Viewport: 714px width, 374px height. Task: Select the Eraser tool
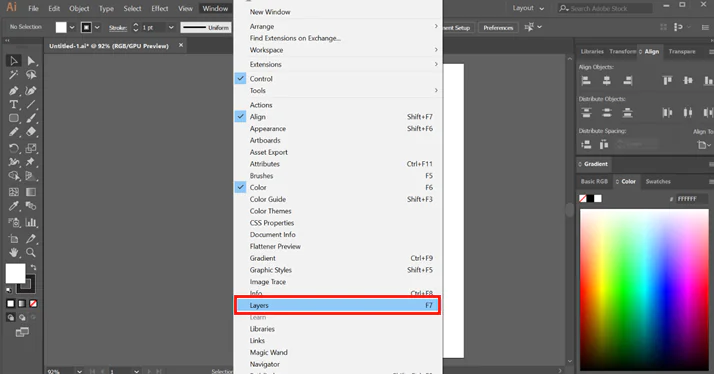(x=31, y=132)
